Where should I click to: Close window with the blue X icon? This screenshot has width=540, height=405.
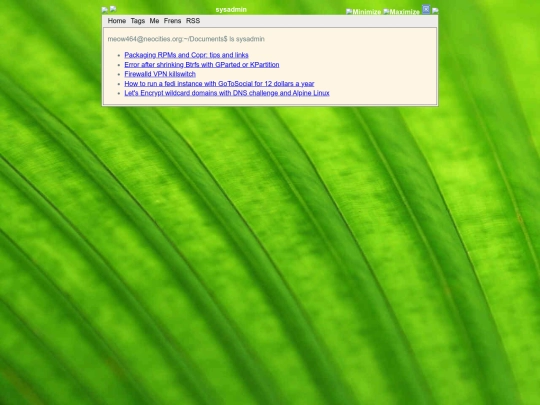pyautogui.click(x=426, y=9)
